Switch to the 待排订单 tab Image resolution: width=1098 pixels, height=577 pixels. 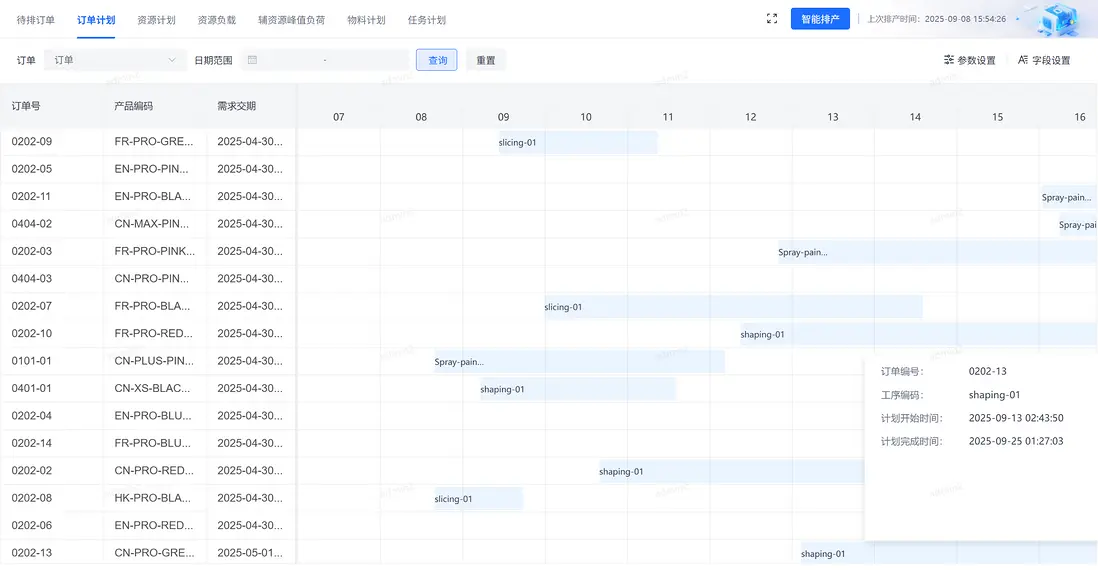click(36, 20)
